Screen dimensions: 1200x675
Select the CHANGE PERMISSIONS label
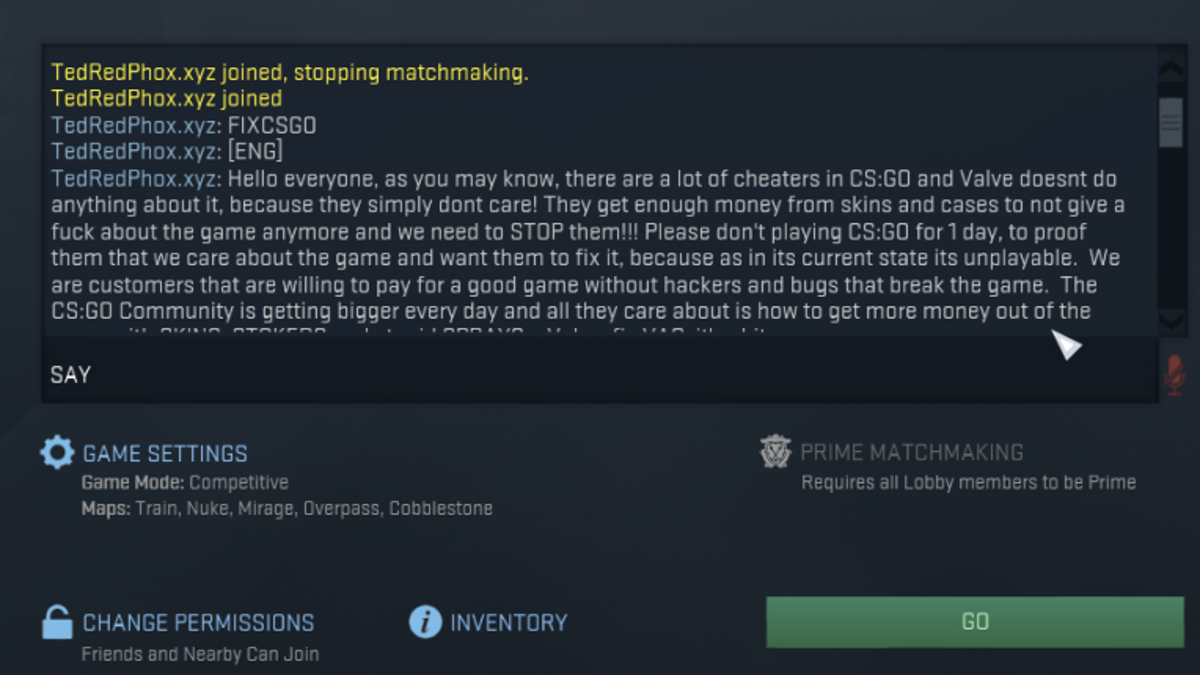pyautogui.click(x=198, y=623)
